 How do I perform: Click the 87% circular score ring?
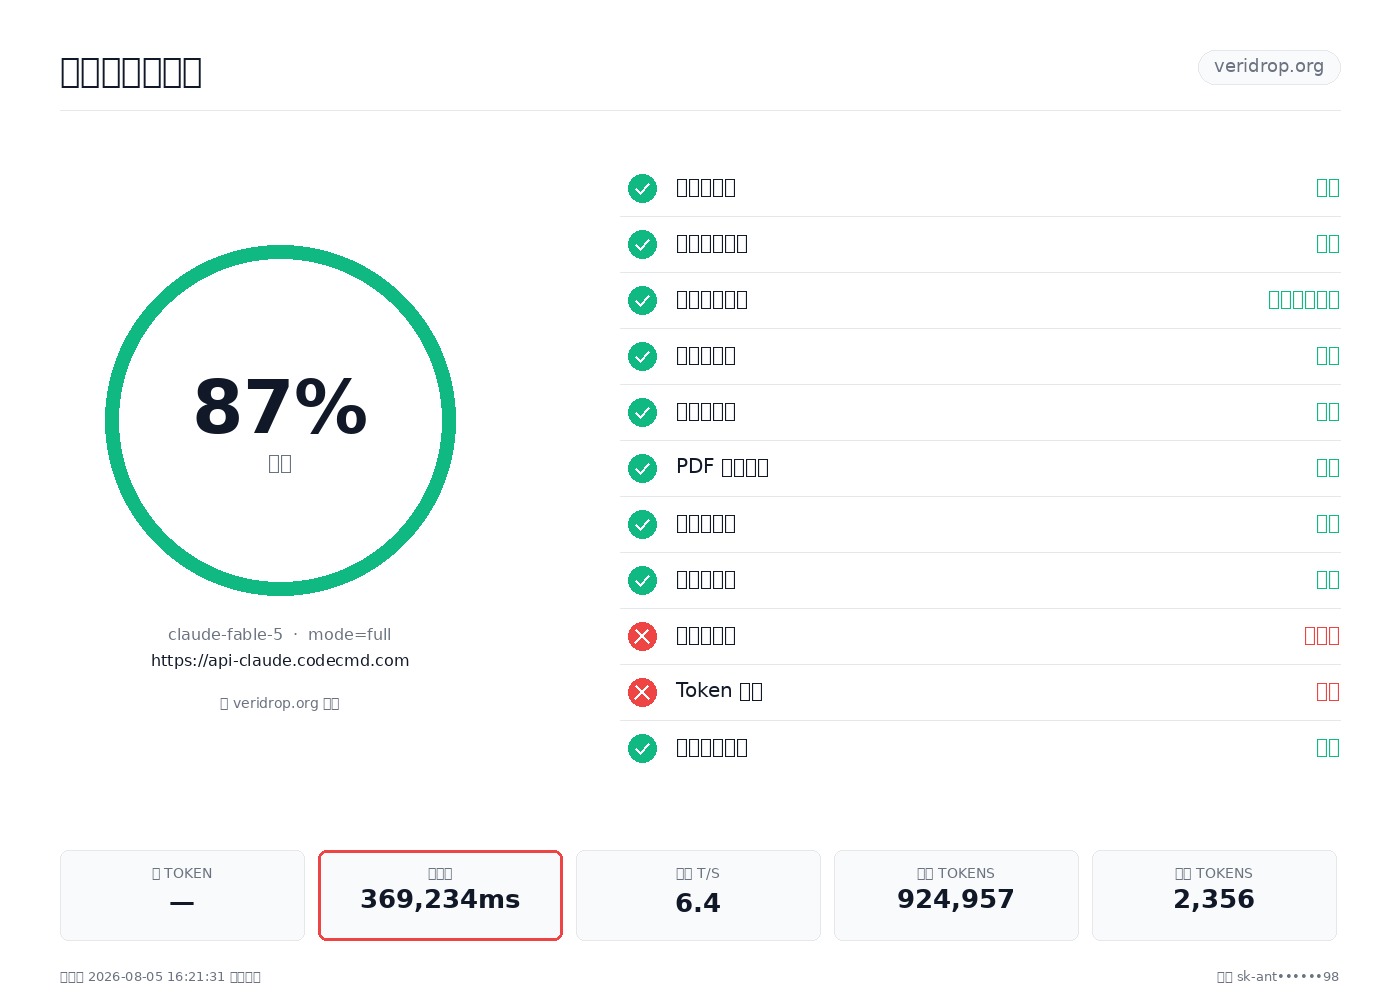(x=280, y=420)
